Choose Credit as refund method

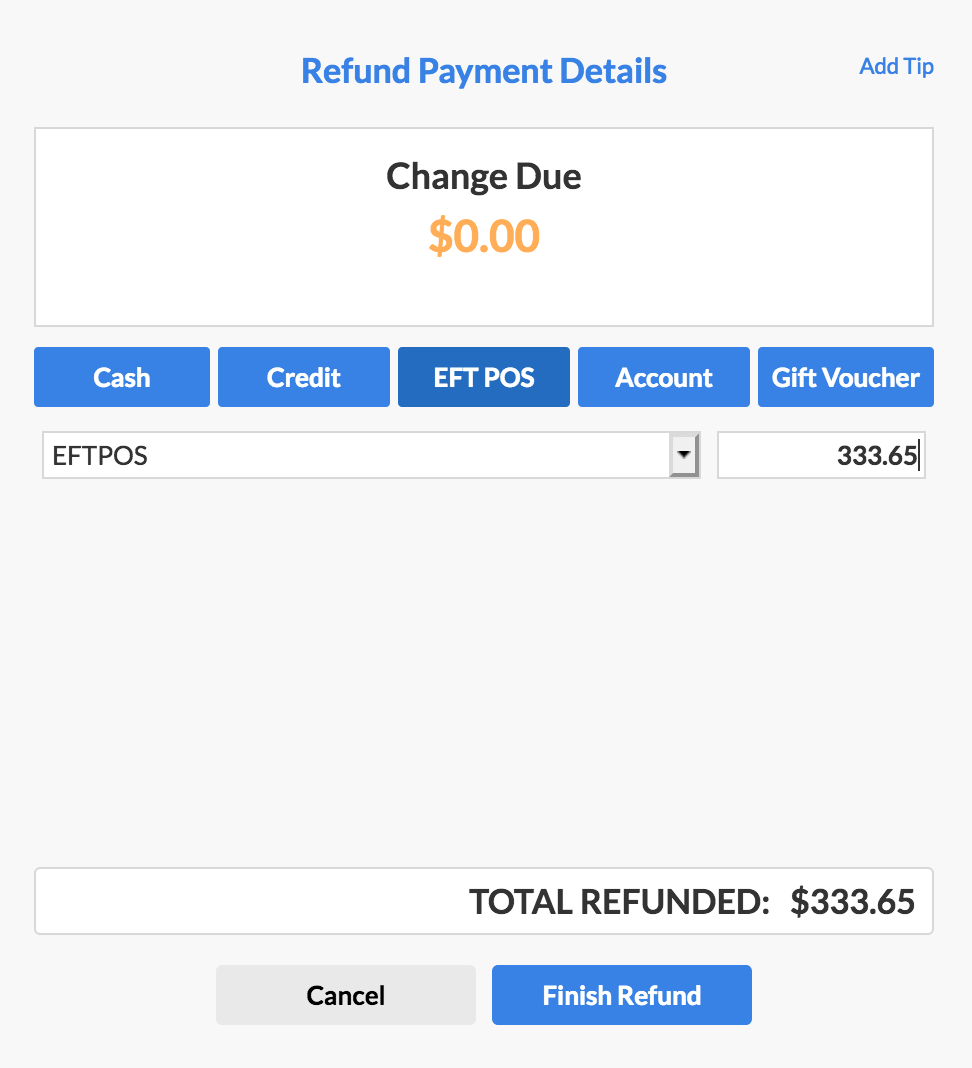point(304,377)
